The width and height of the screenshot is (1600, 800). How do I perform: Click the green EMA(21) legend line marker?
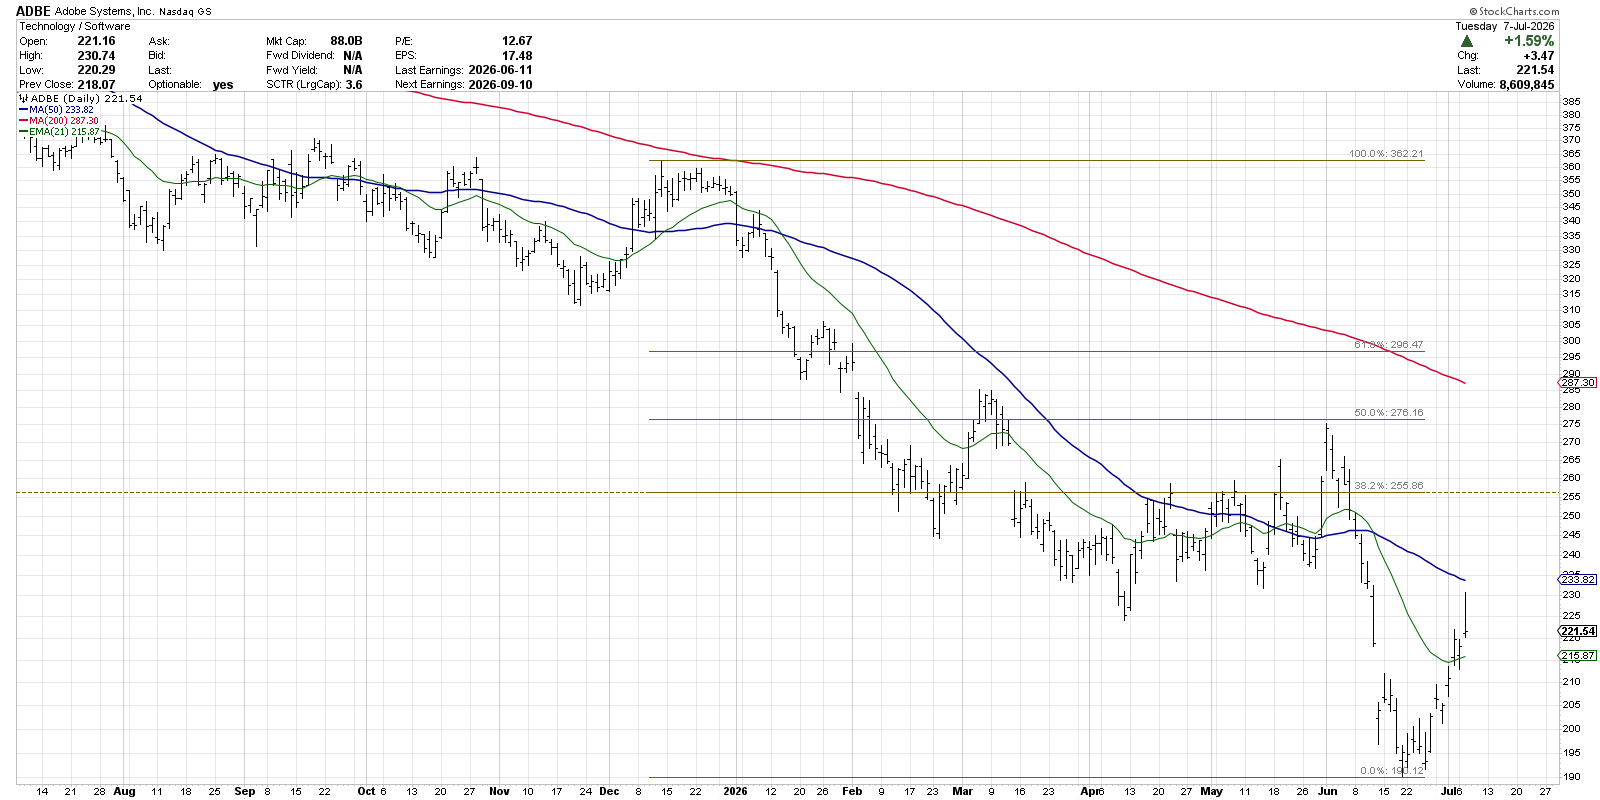[23, 132]
